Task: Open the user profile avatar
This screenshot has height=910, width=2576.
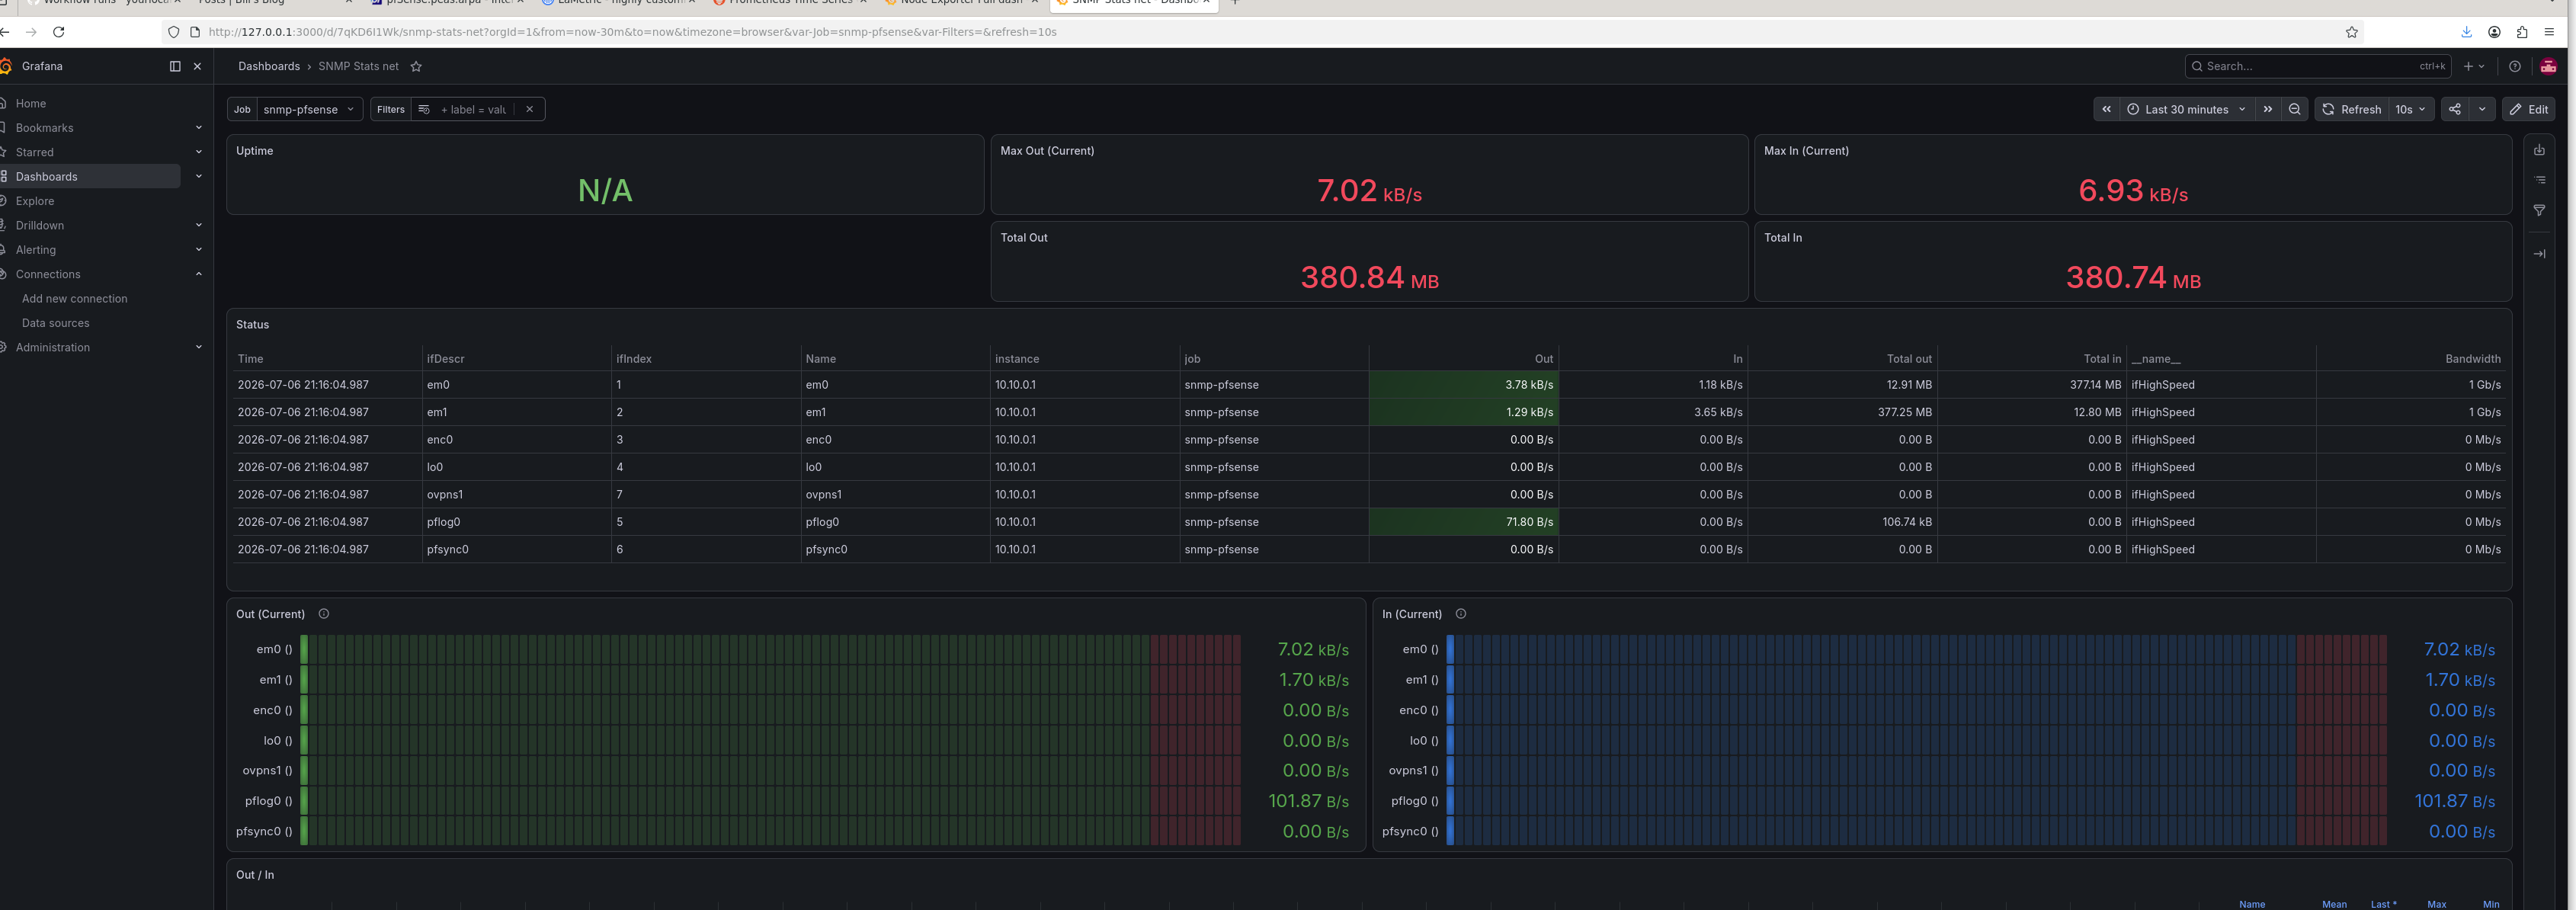Action: [x=2548, y=66]
